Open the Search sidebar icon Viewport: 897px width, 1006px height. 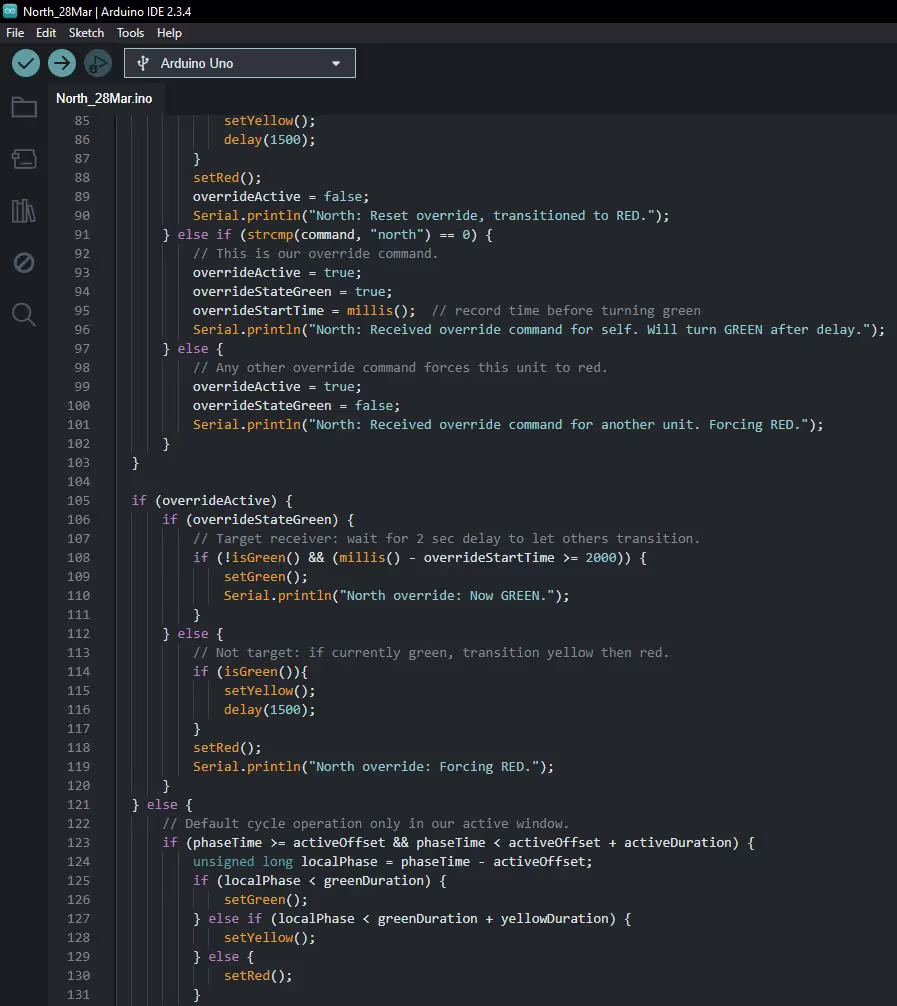[x=24, y=315]
